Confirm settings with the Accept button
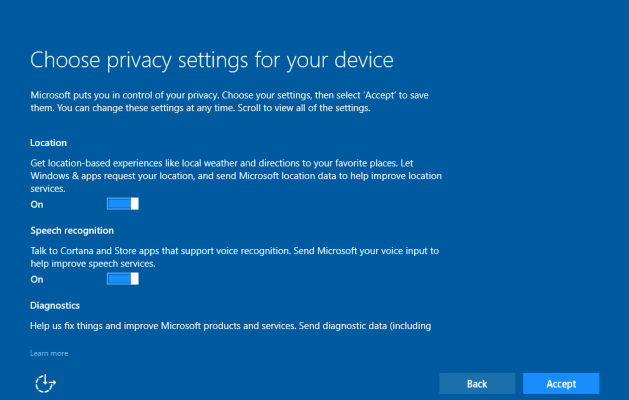Screen dimensions: 629x400 tap(561, 384)
